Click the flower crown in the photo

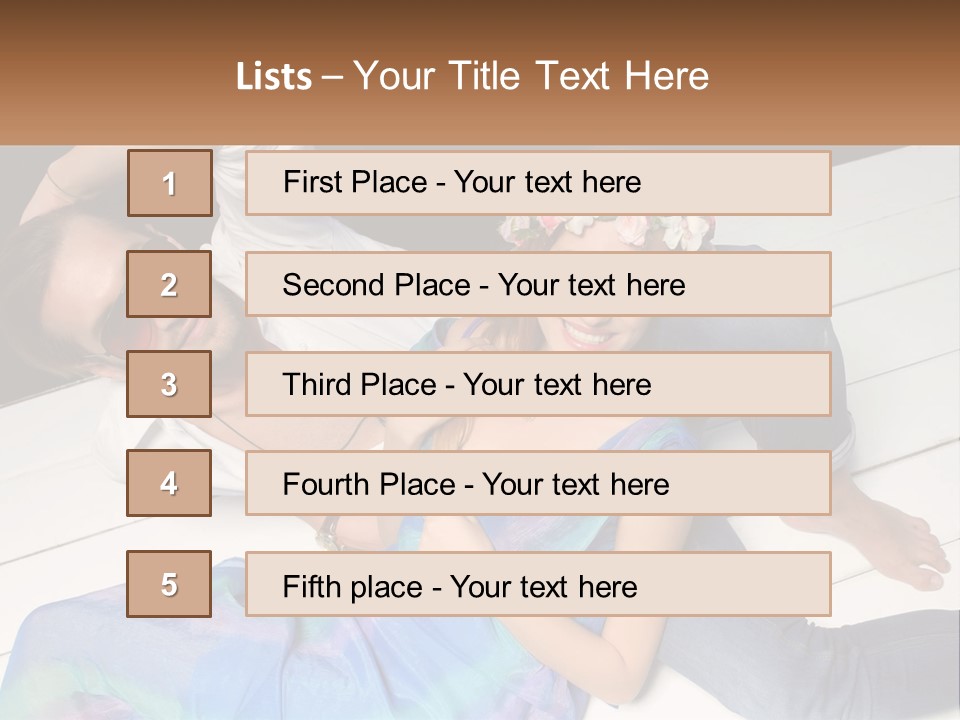pos(610,230)
